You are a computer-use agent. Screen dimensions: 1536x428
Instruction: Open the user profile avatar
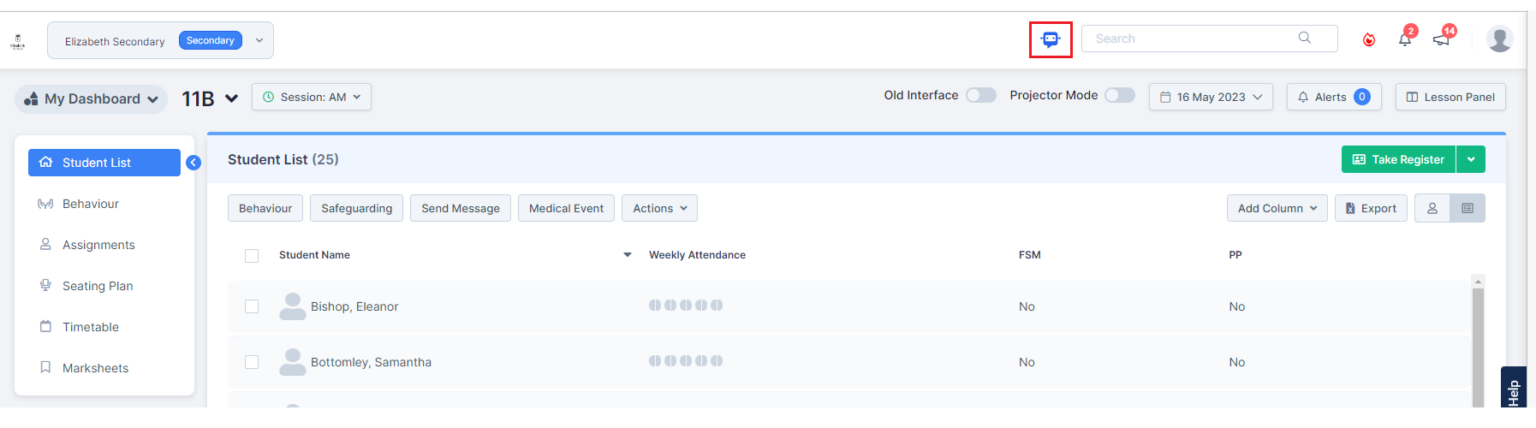tap(1499, 39)
